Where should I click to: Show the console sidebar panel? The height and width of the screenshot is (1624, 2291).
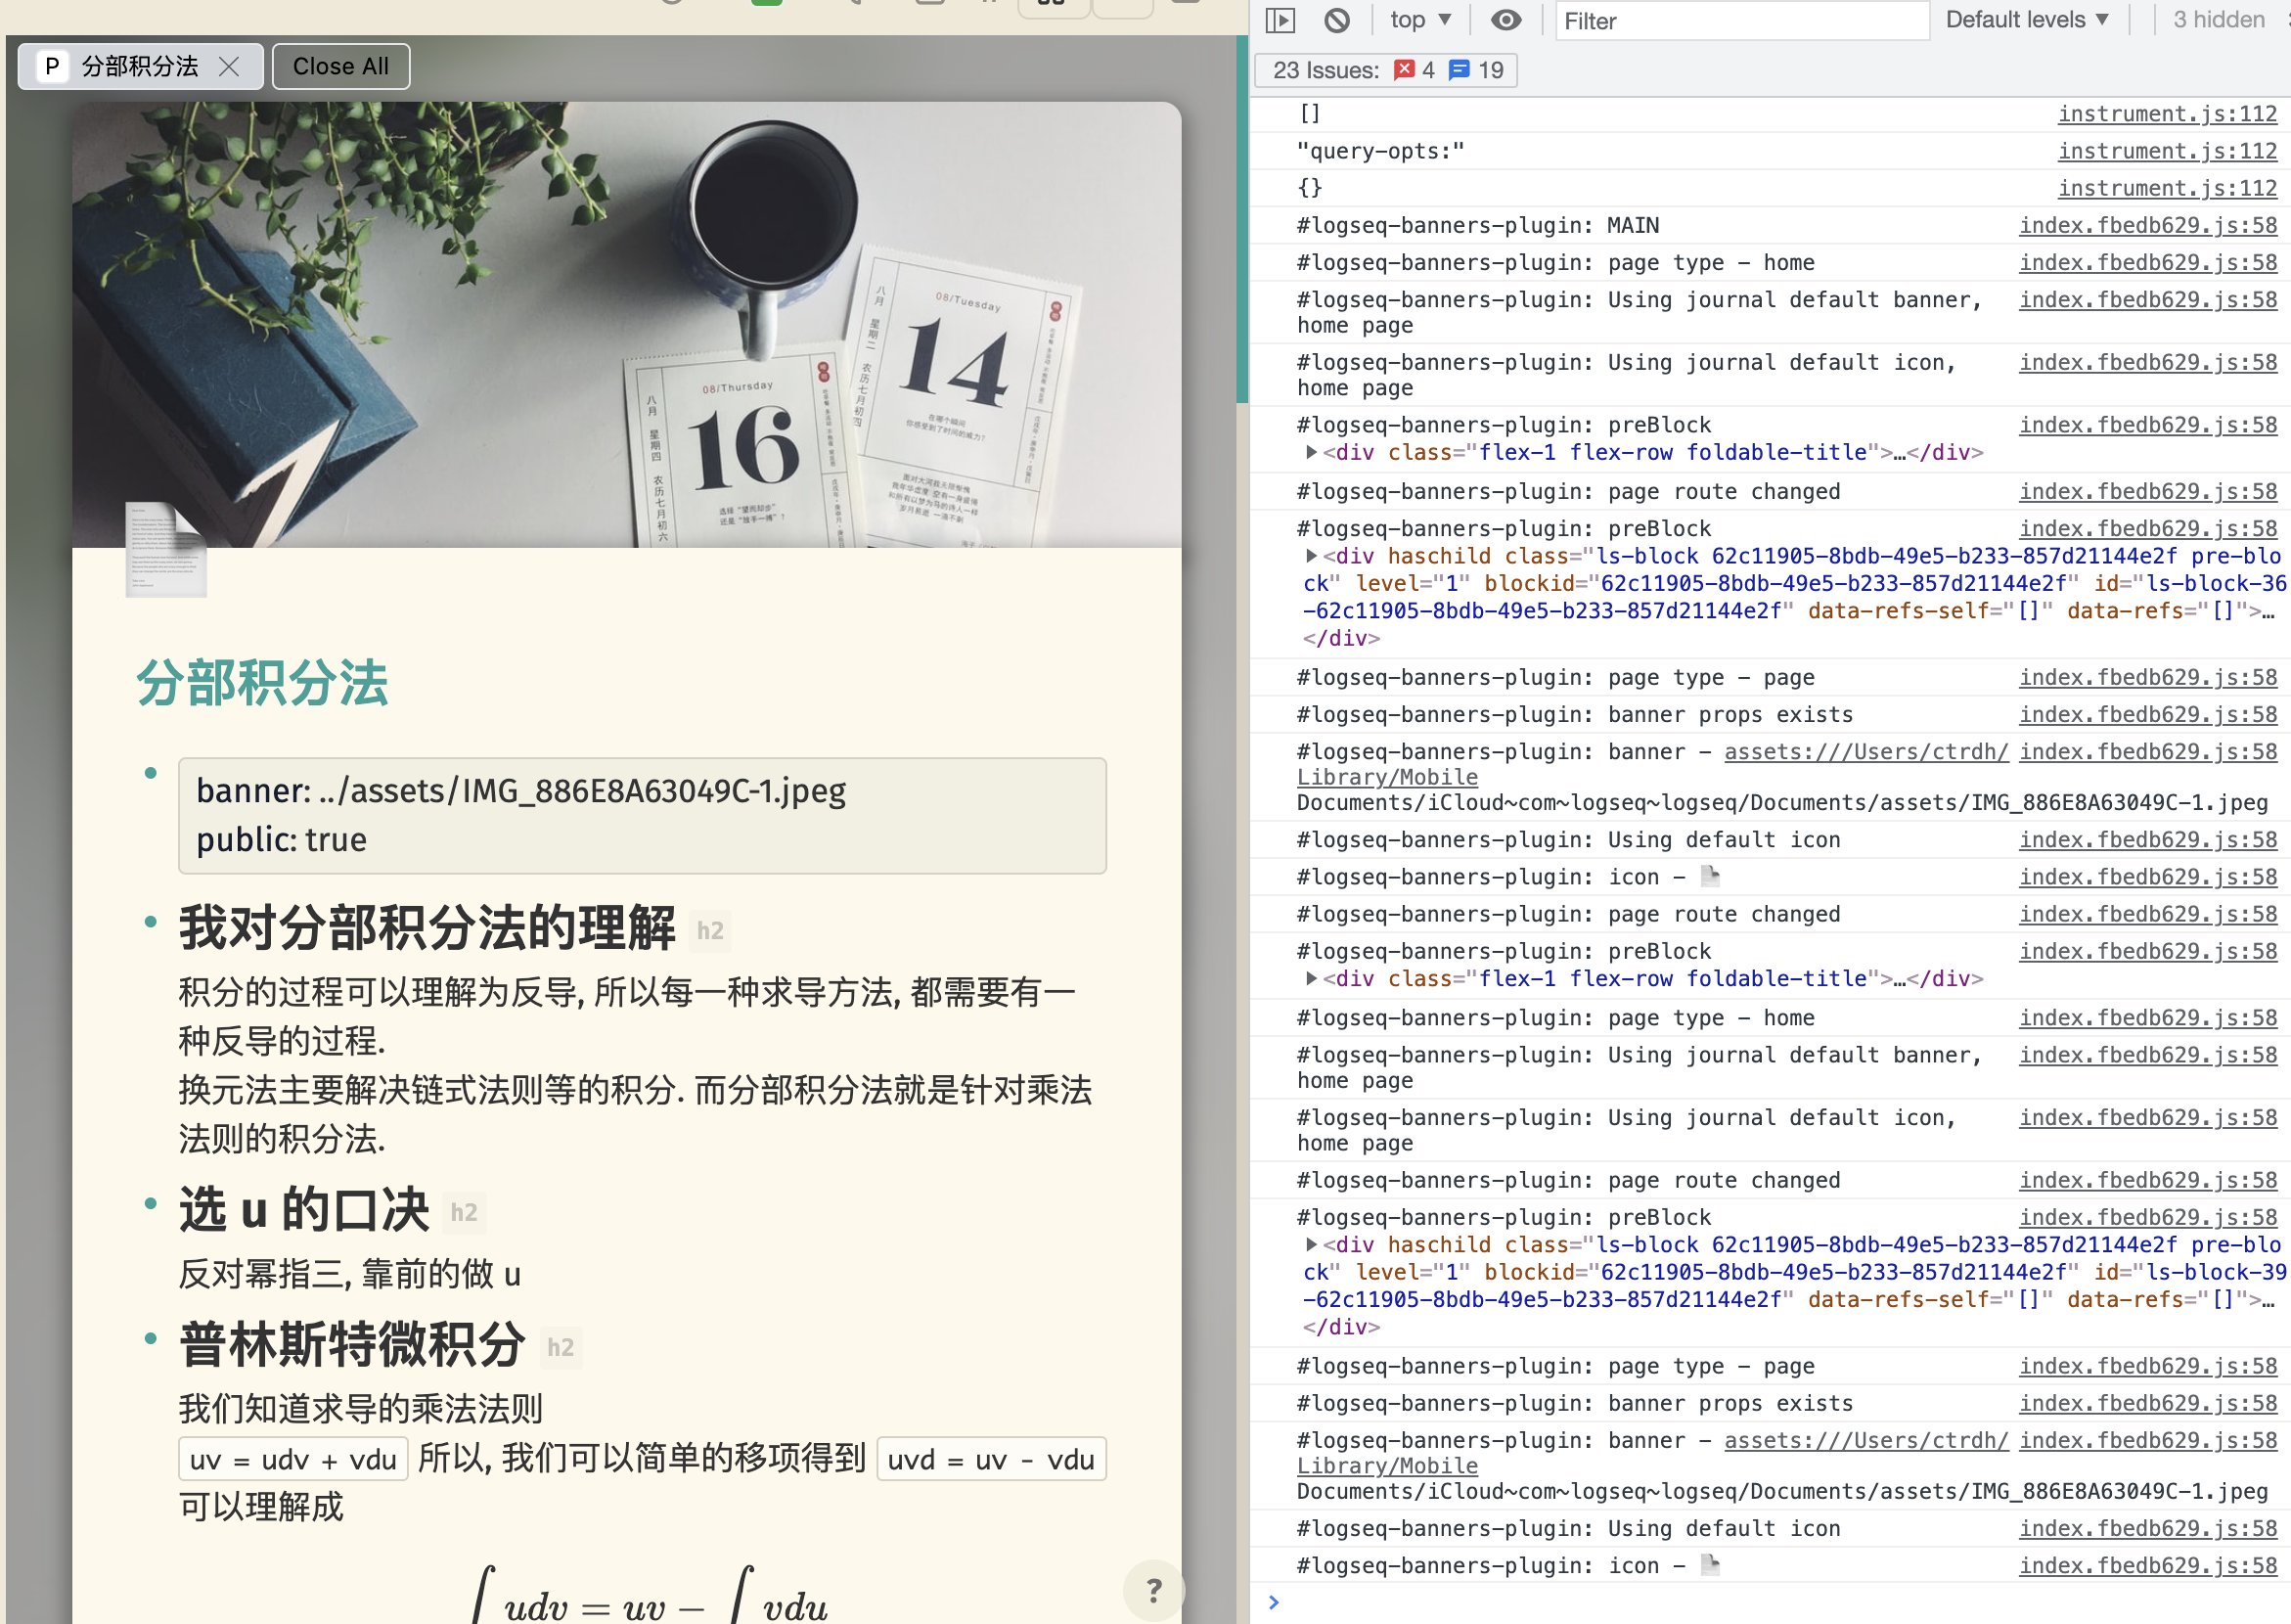click(1280, 20)
